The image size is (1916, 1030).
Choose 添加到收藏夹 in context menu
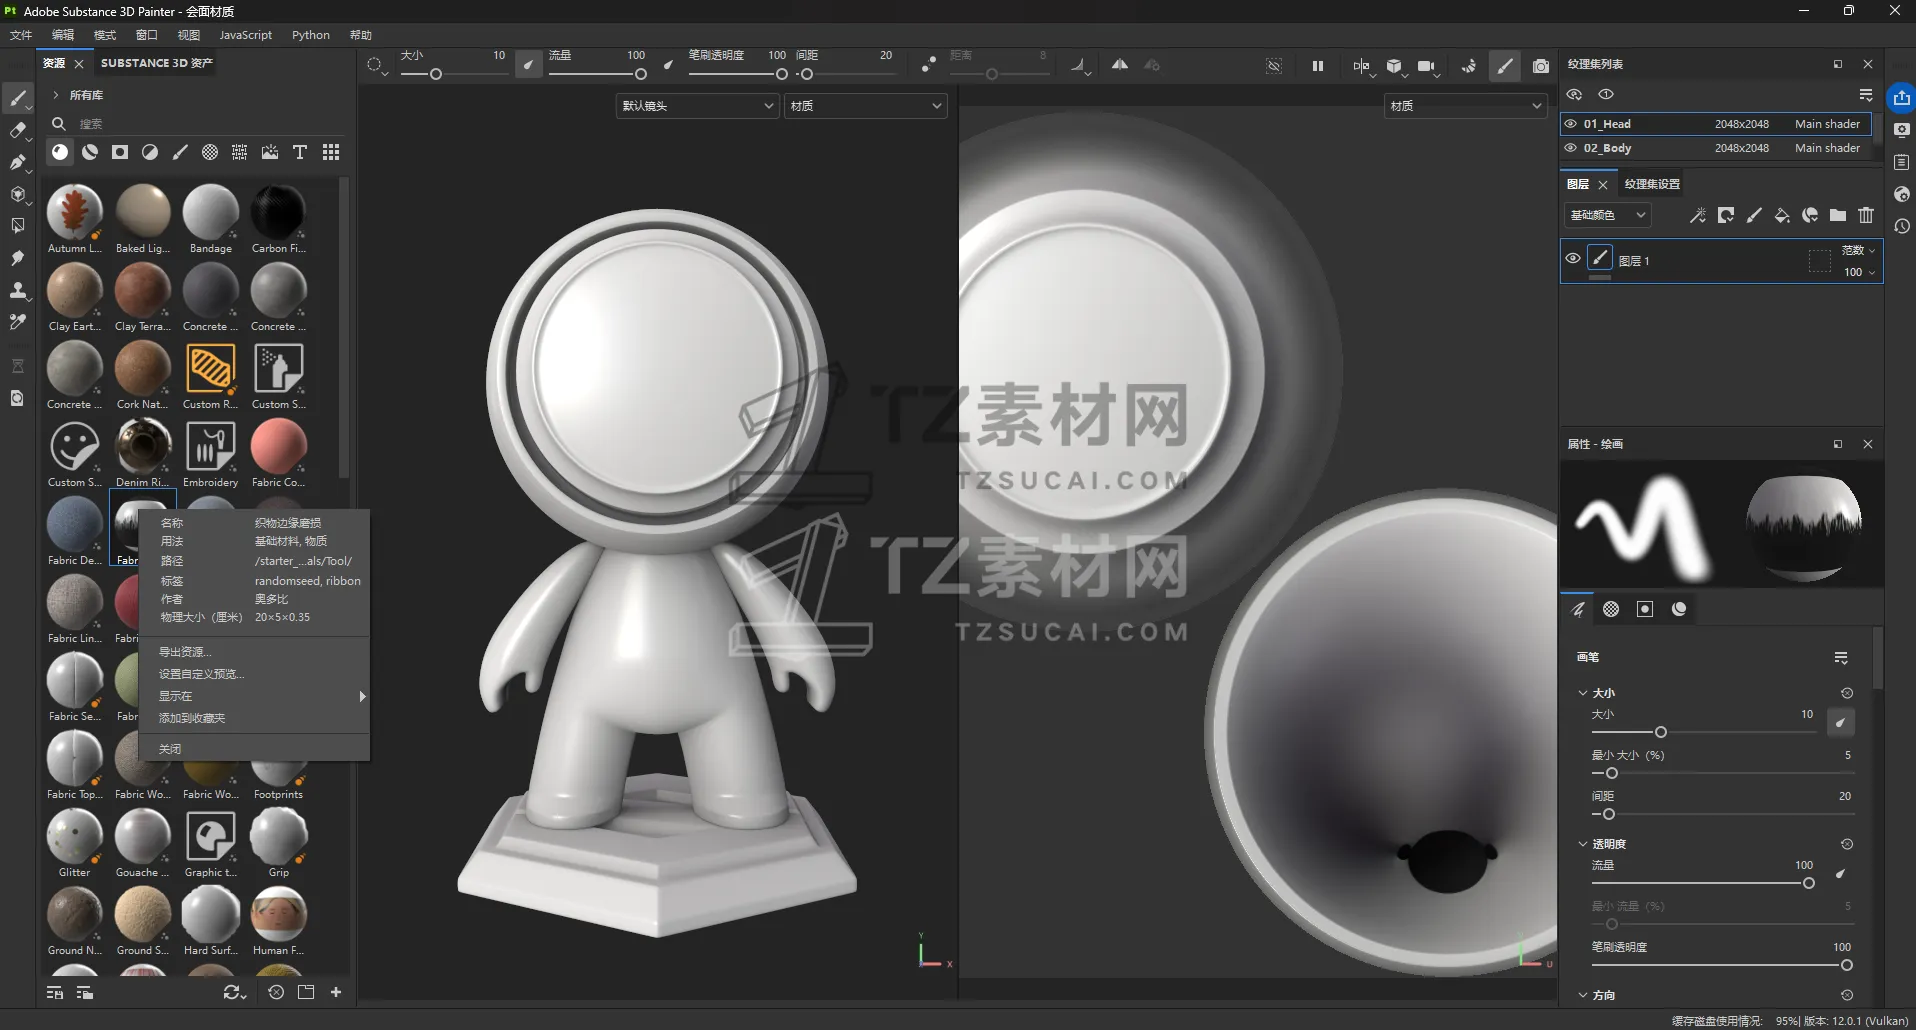click(254, 718)
